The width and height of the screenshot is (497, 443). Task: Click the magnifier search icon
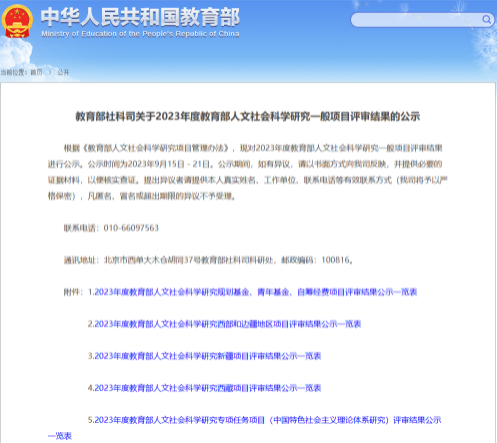coord(487,20)
